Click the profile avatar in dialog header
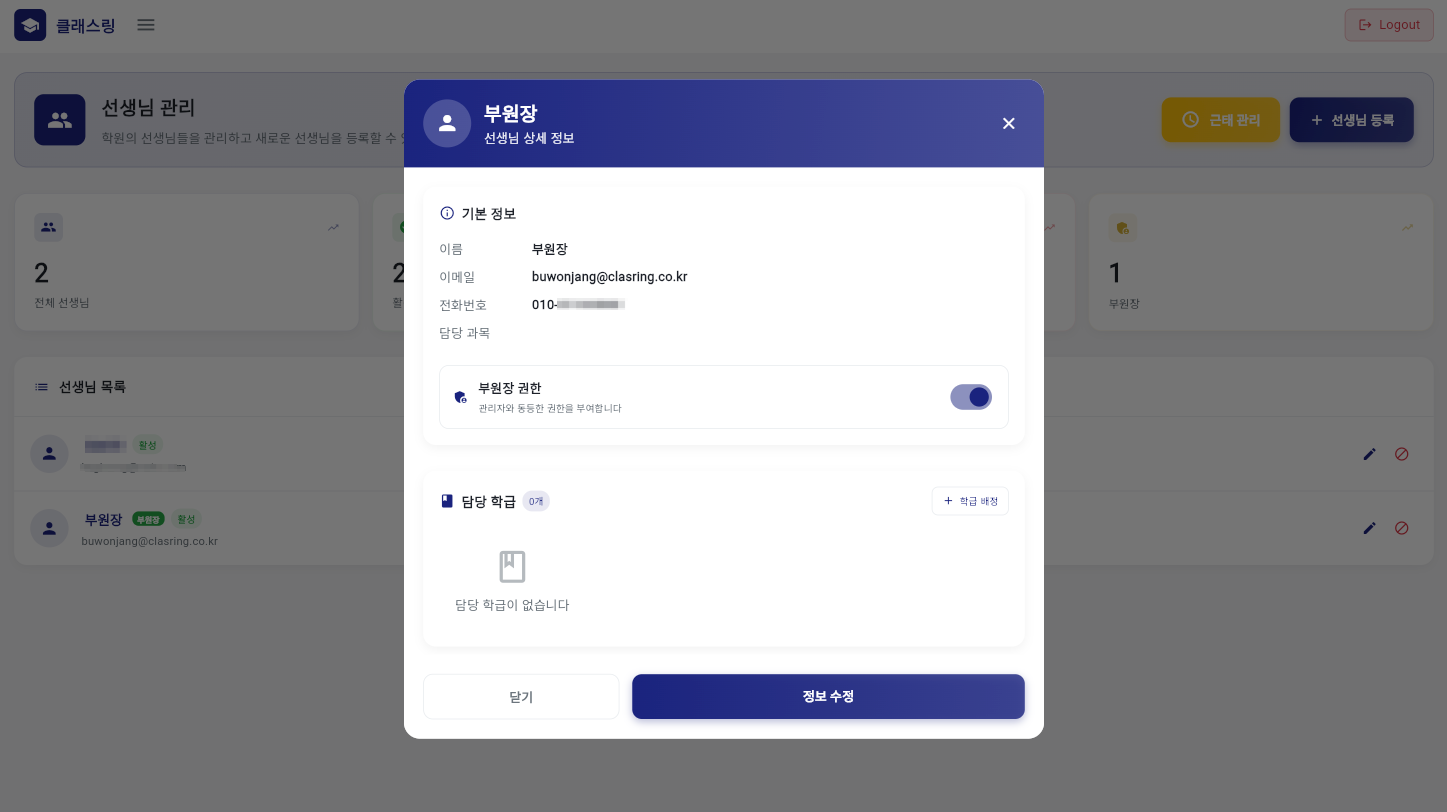The width and height of the screenshot is (1447, 812). pos(447,123)
